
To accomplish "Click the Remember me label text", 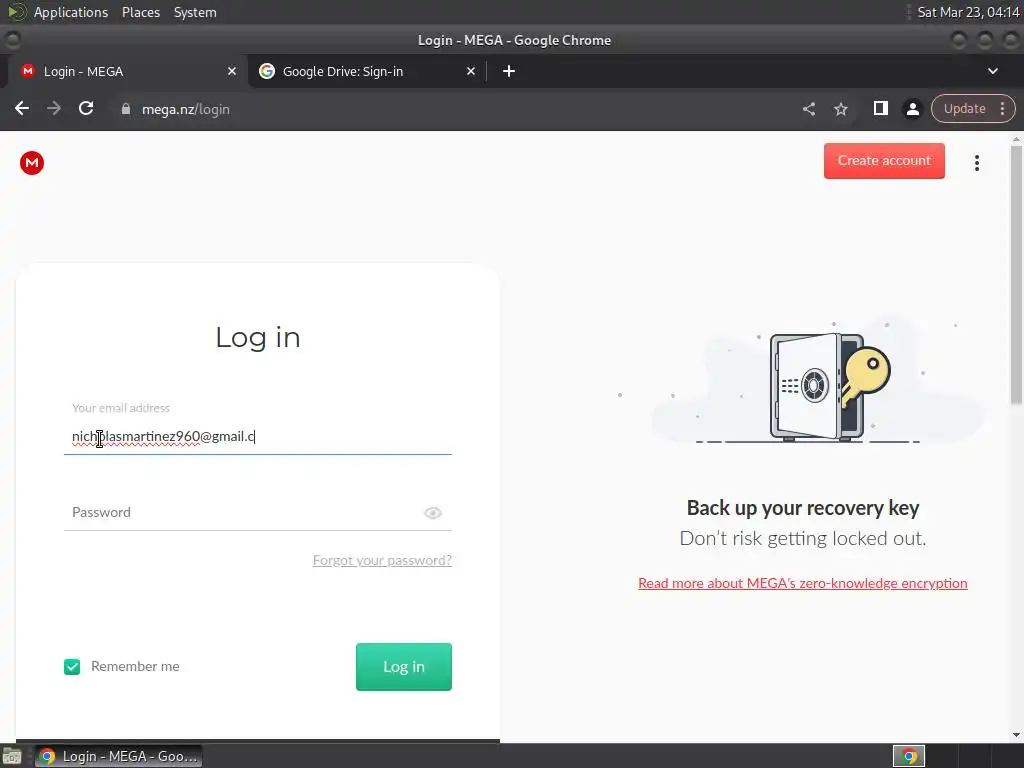I will (x=135, y=666).
